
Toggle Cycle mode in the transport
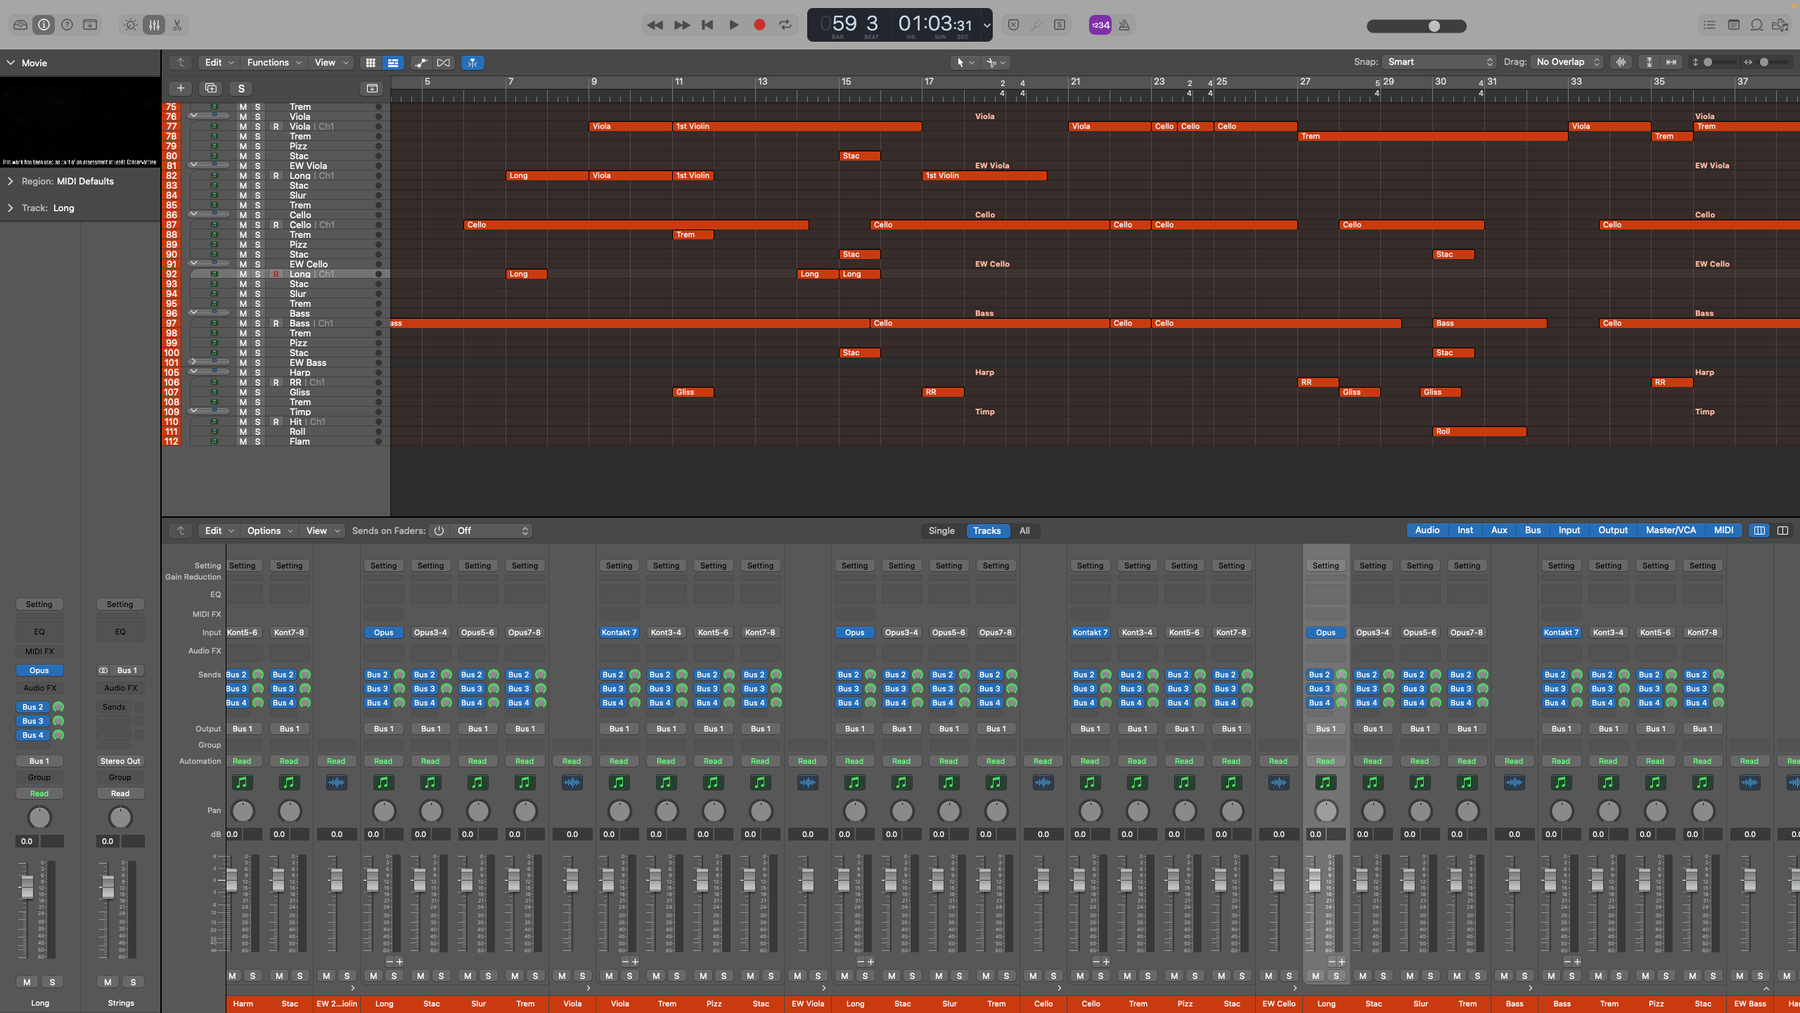click(785, 25)
